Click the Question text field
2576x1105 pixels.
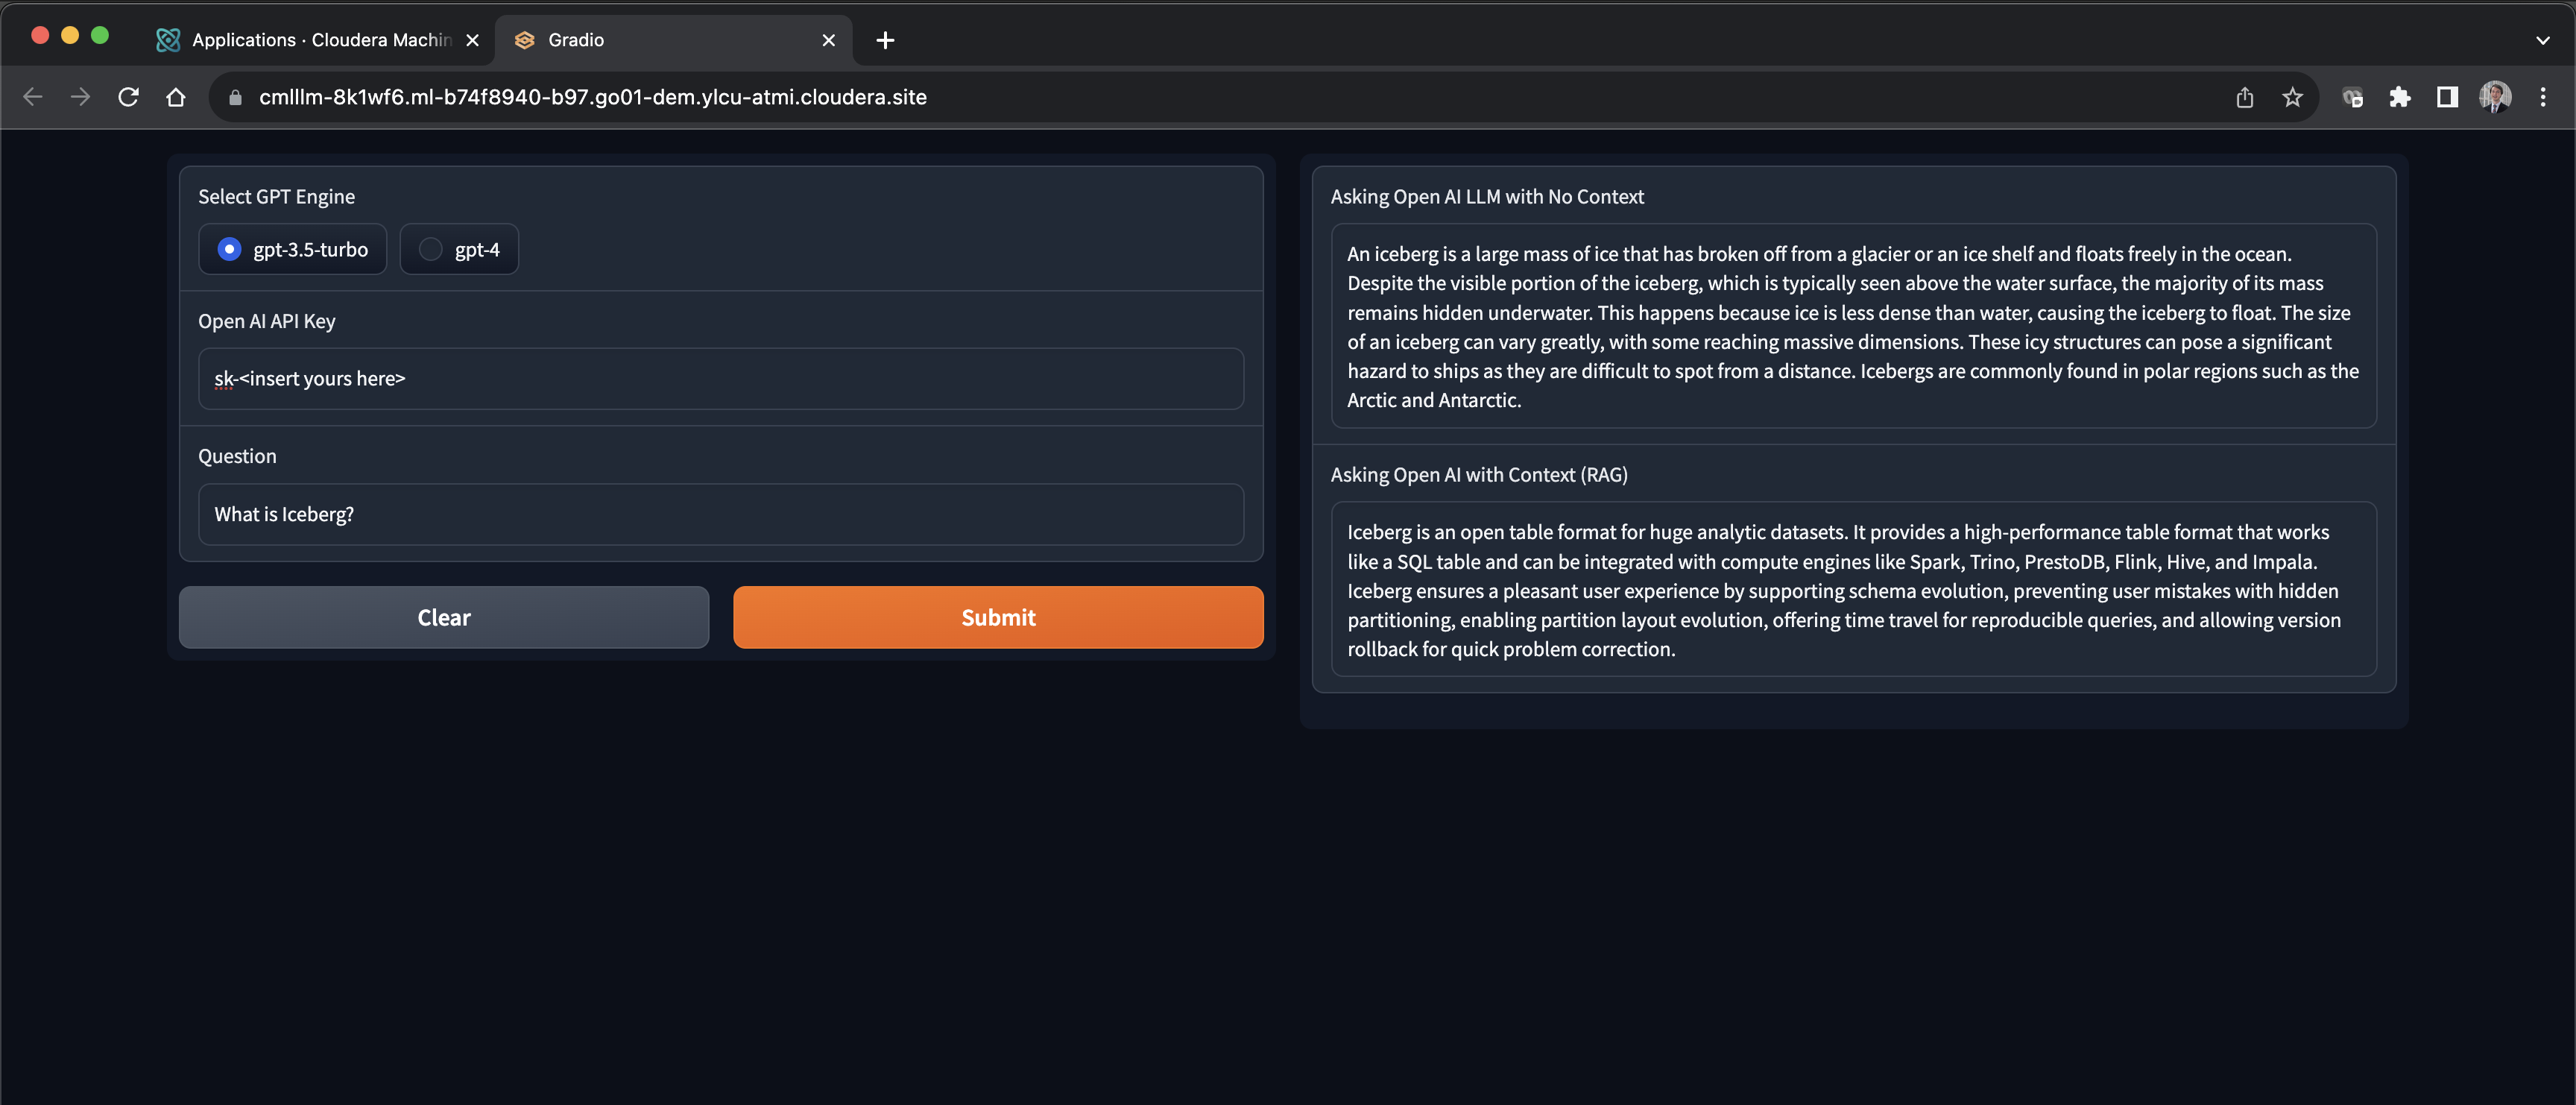720,514
